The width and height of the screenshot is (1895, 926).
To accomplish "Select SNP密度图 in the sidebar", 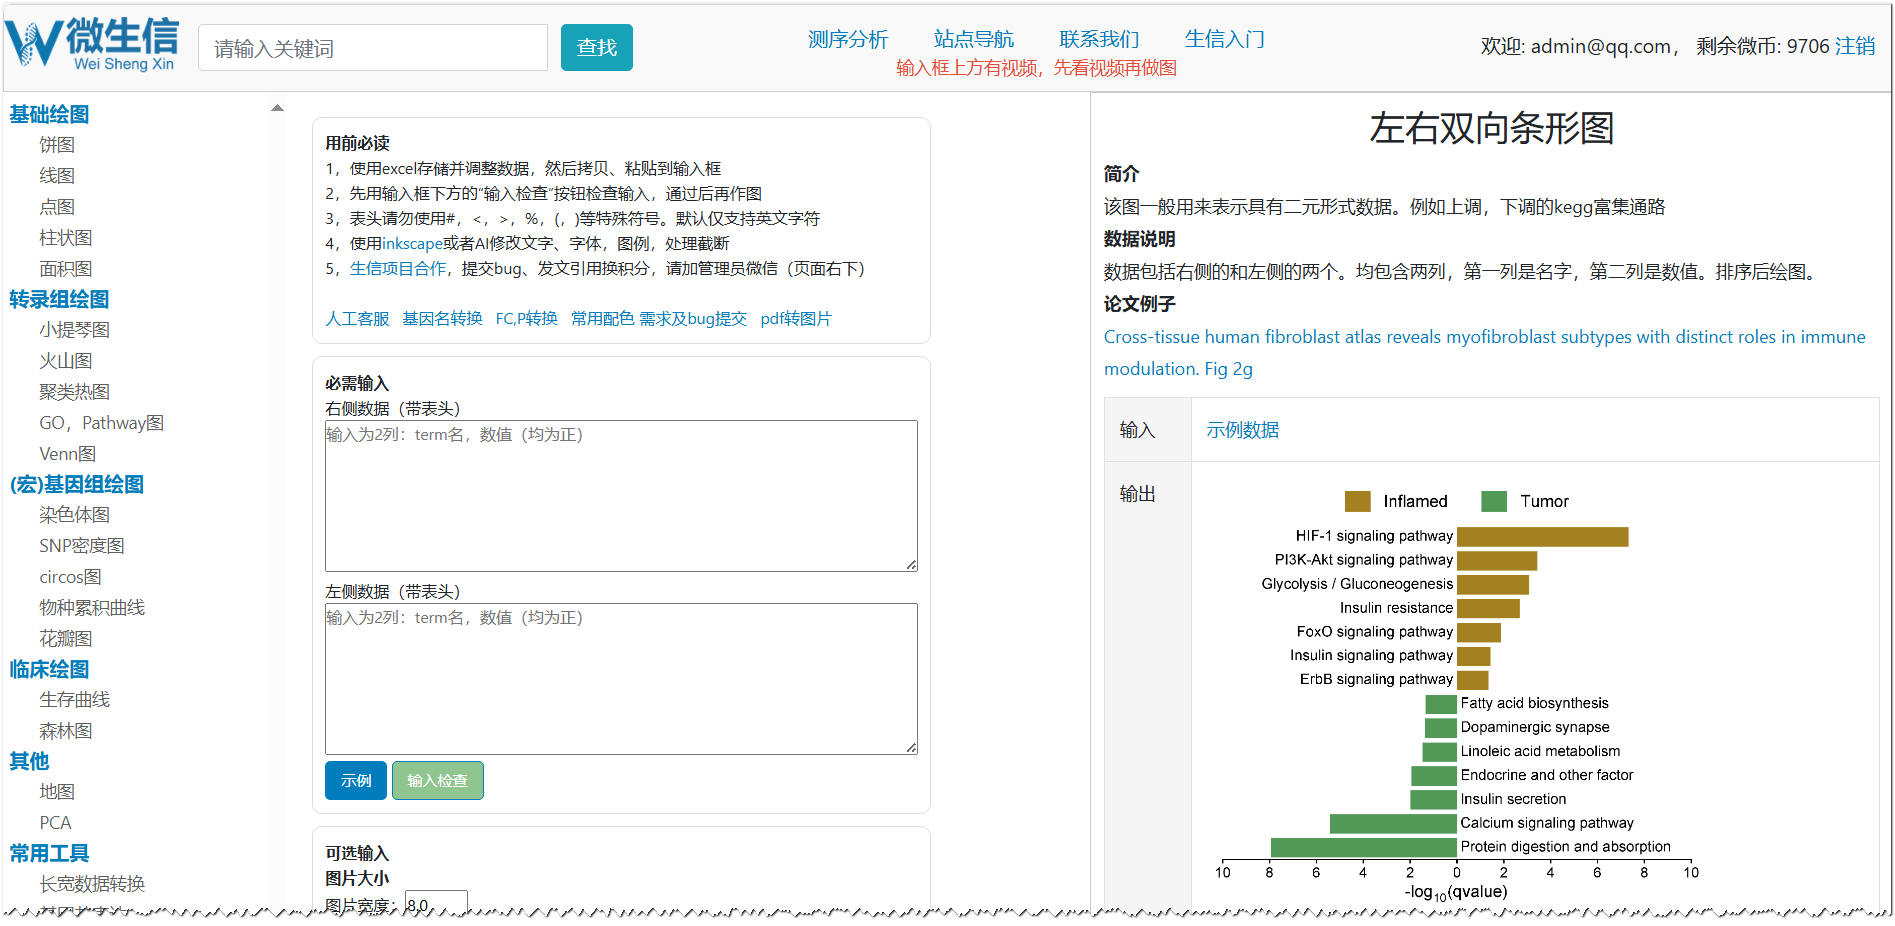I will (82, 546).
